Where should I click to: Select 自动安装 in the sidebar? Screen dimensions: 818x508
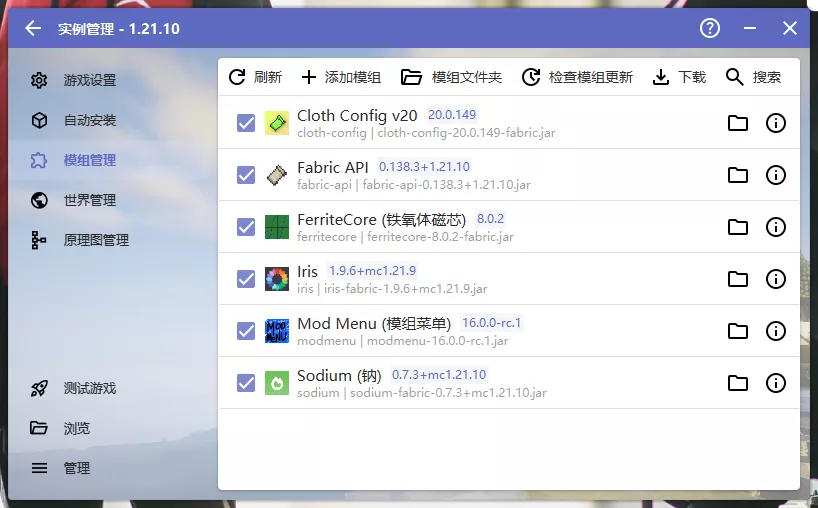(x=112, y=120)
